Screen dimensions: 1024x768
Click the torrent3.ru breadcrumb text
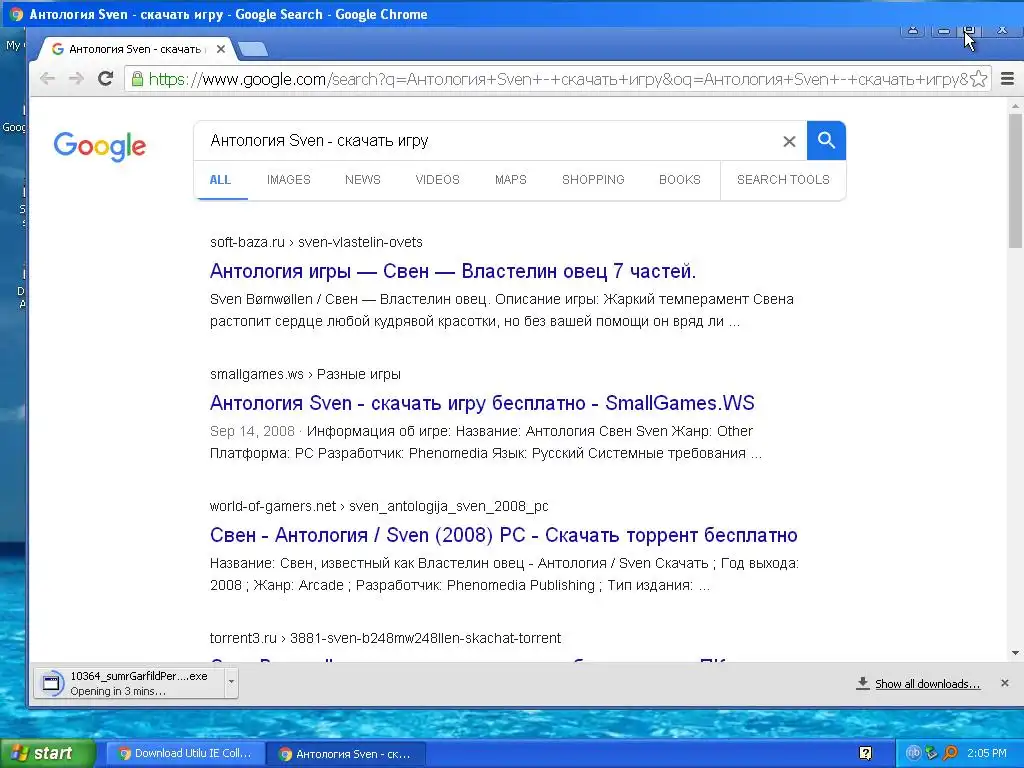coord(385,638)
